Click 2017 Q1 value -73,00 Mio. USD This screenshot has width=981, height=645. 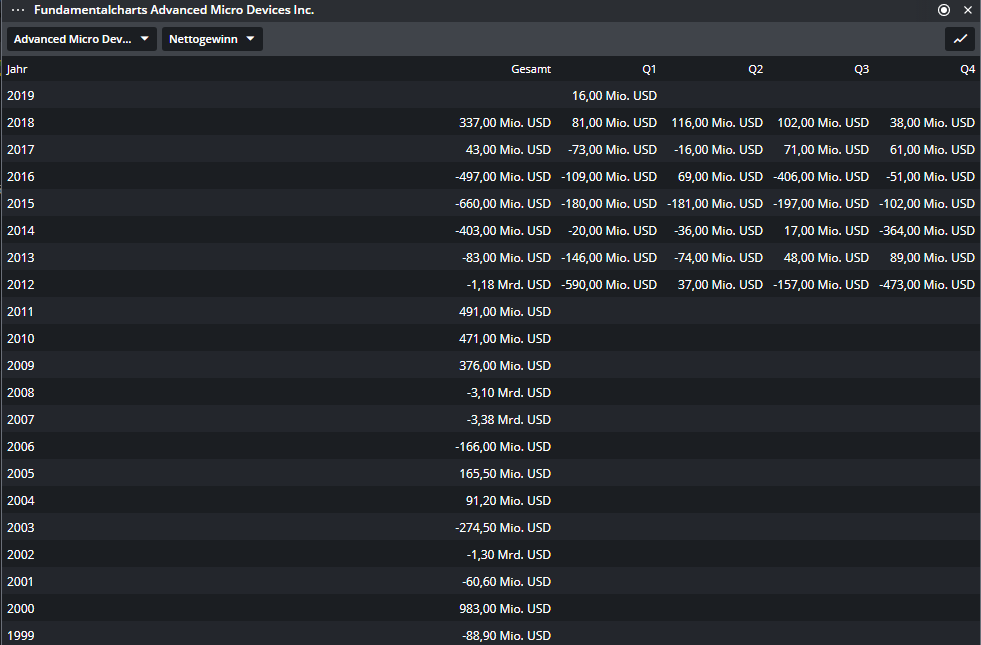click(x=612, y=150)
